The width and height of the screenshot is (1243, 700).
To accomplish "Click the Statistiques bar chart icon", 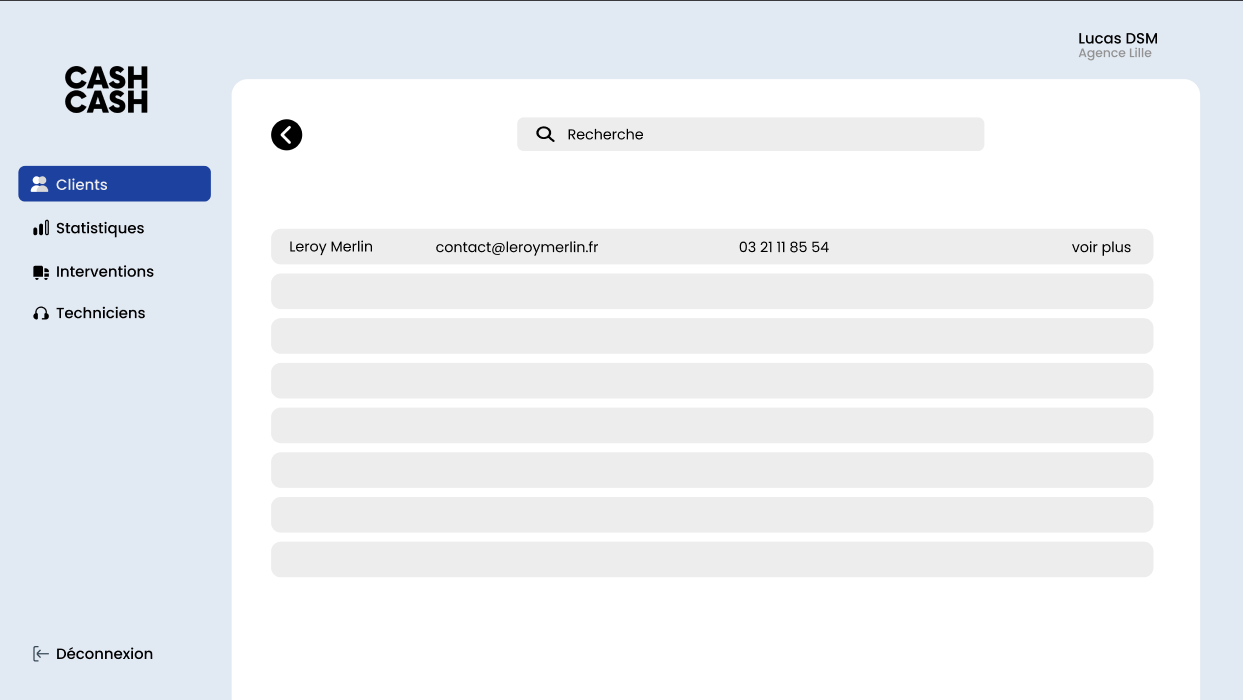I will (41, 228).
